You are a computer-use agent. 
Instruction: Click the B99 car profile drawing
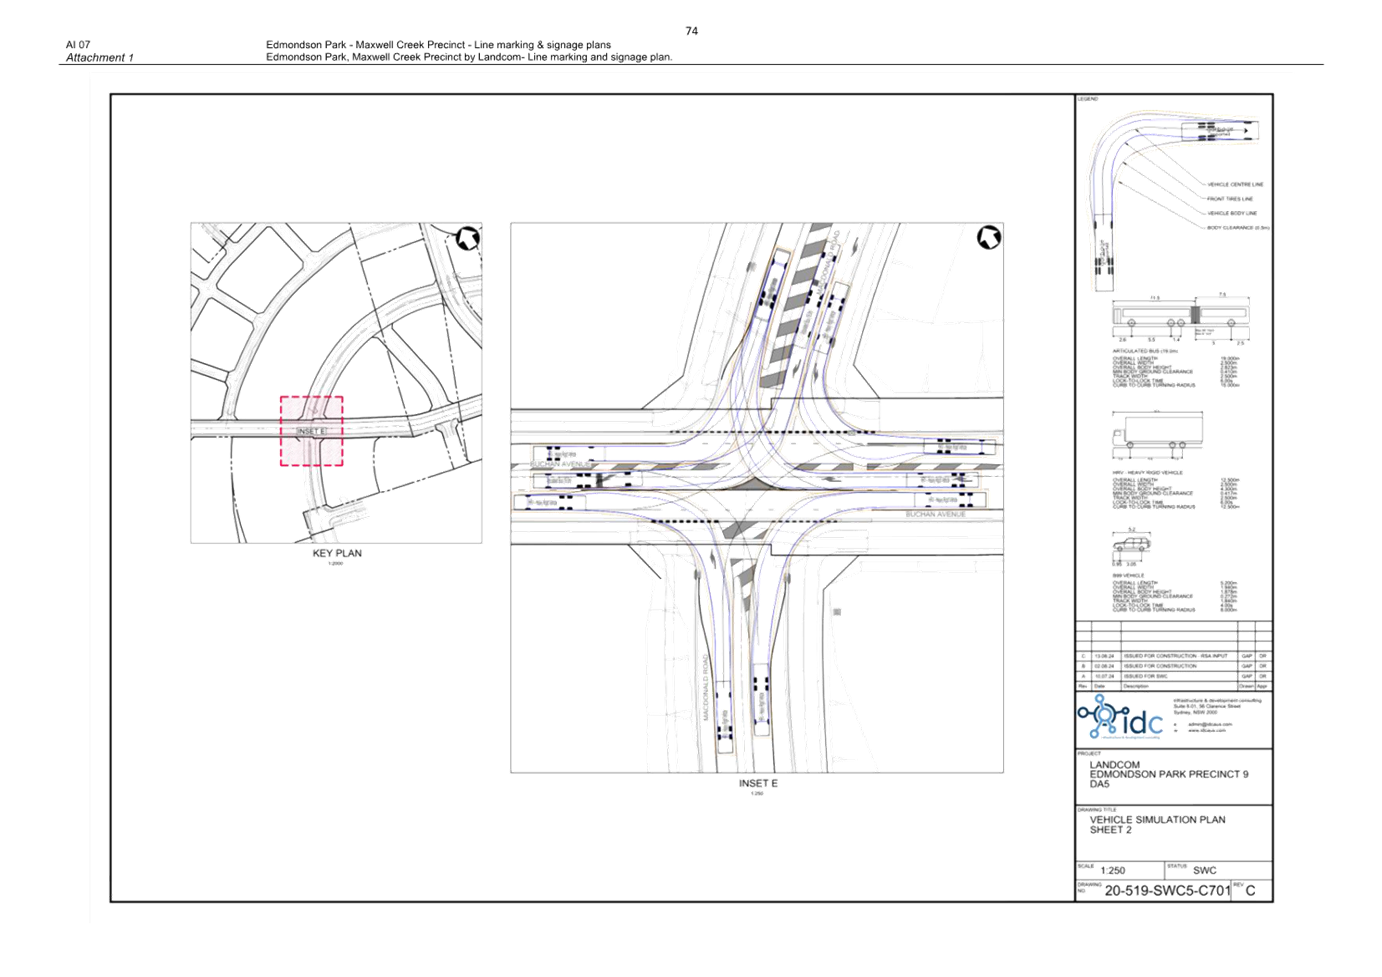click(1132, 546)
